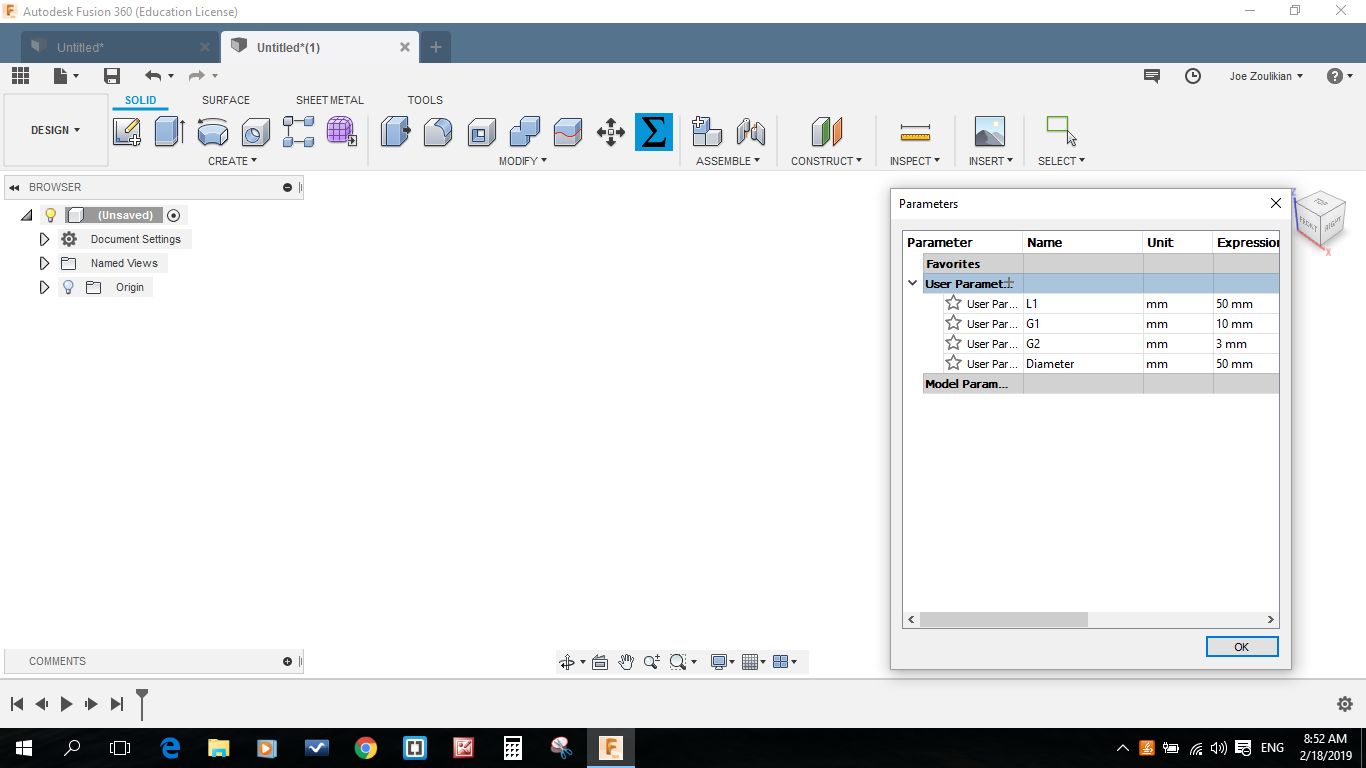Expand the Named Views tree node
This screenshot has width=1366, height=768.
(44, 263)
